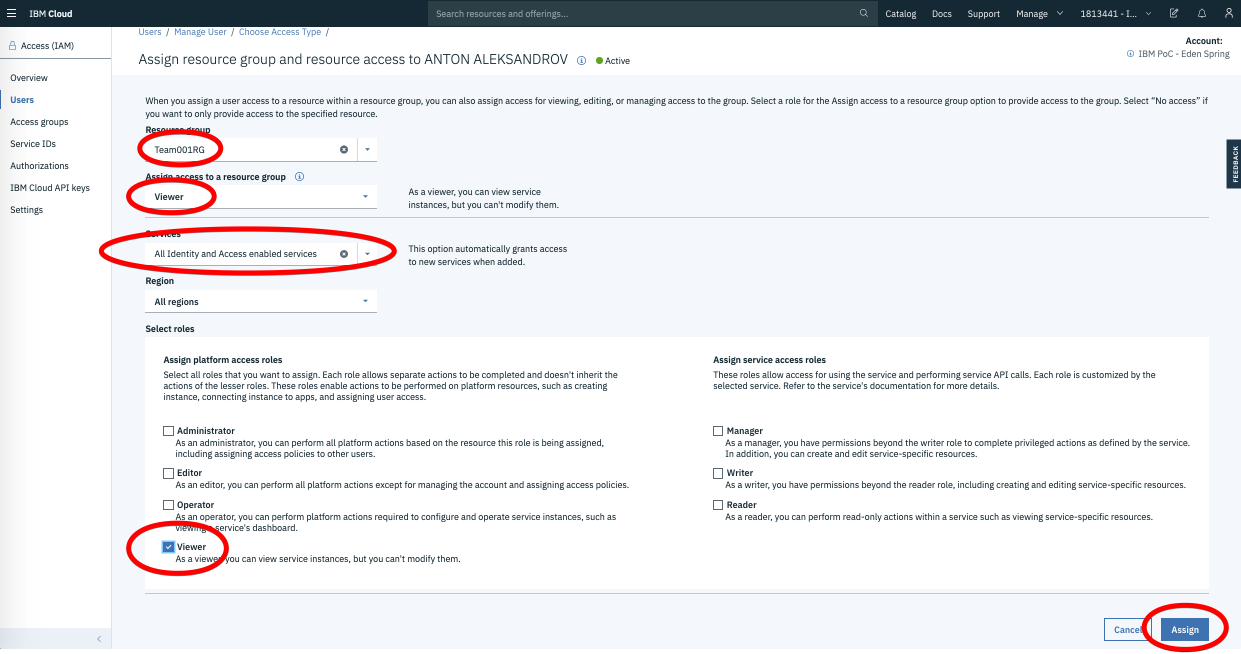This screenshot has height=654, width=1241.
Task: Clear the Team001RG resource group selection
Action: tap(344, 149)
